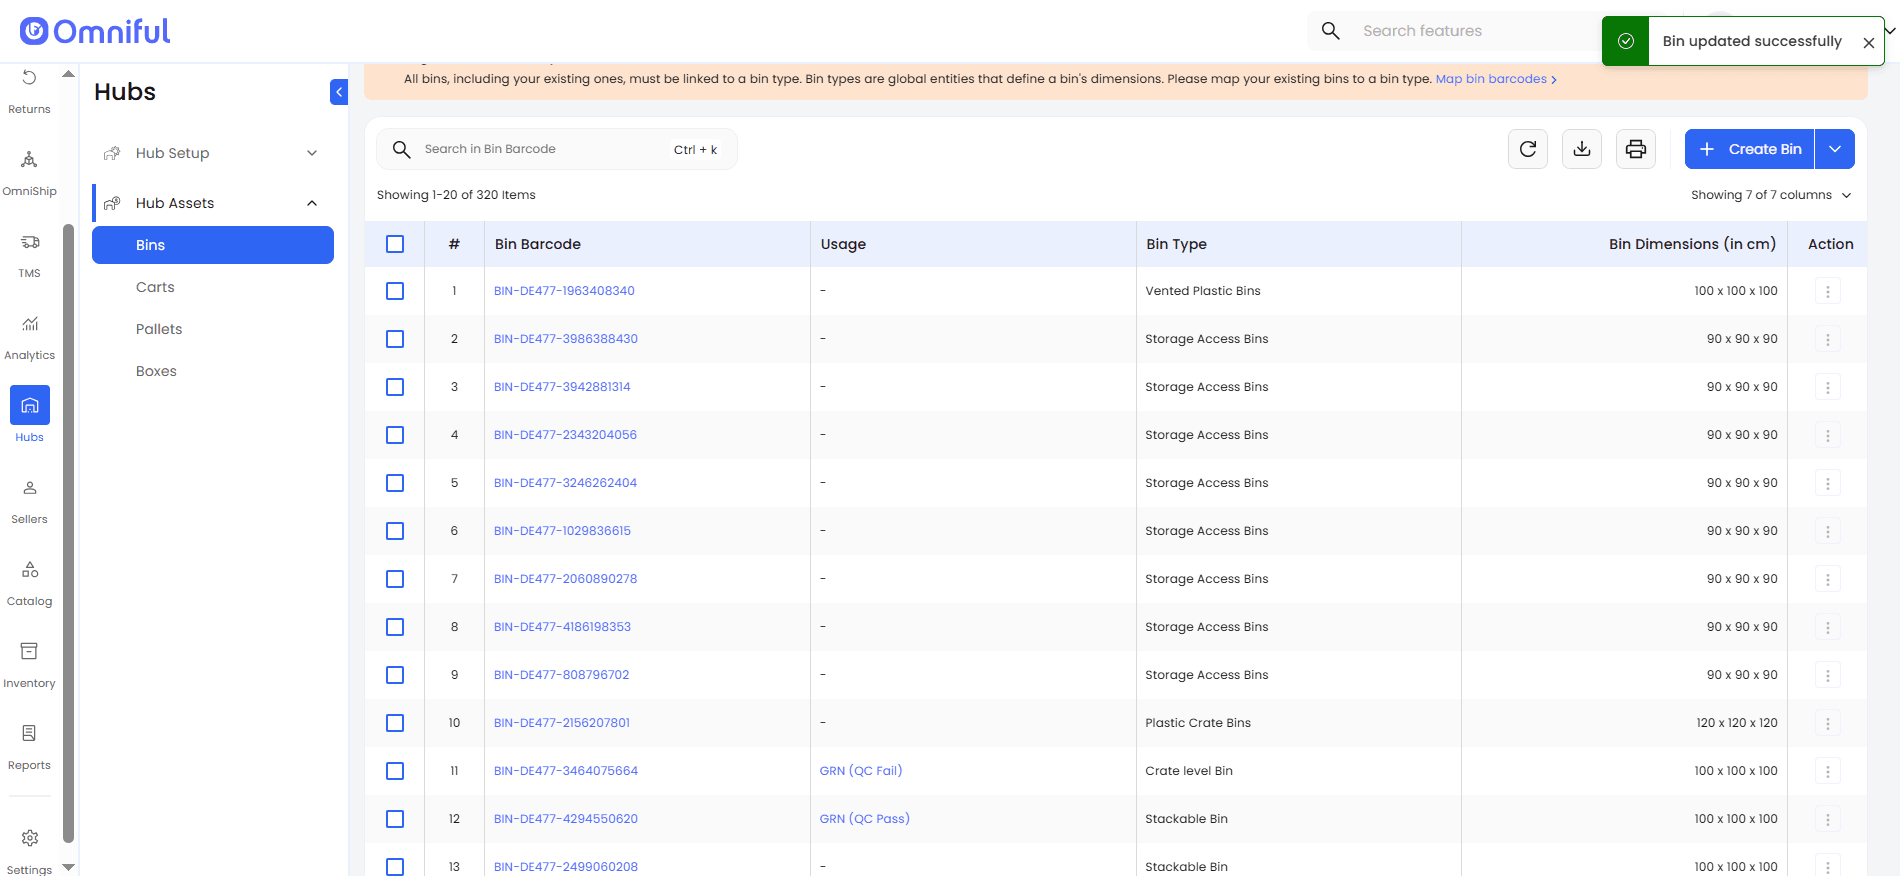
Task: Select checkbox for BIN-DE477-2060890278
Action: click(x=395, y=579)
